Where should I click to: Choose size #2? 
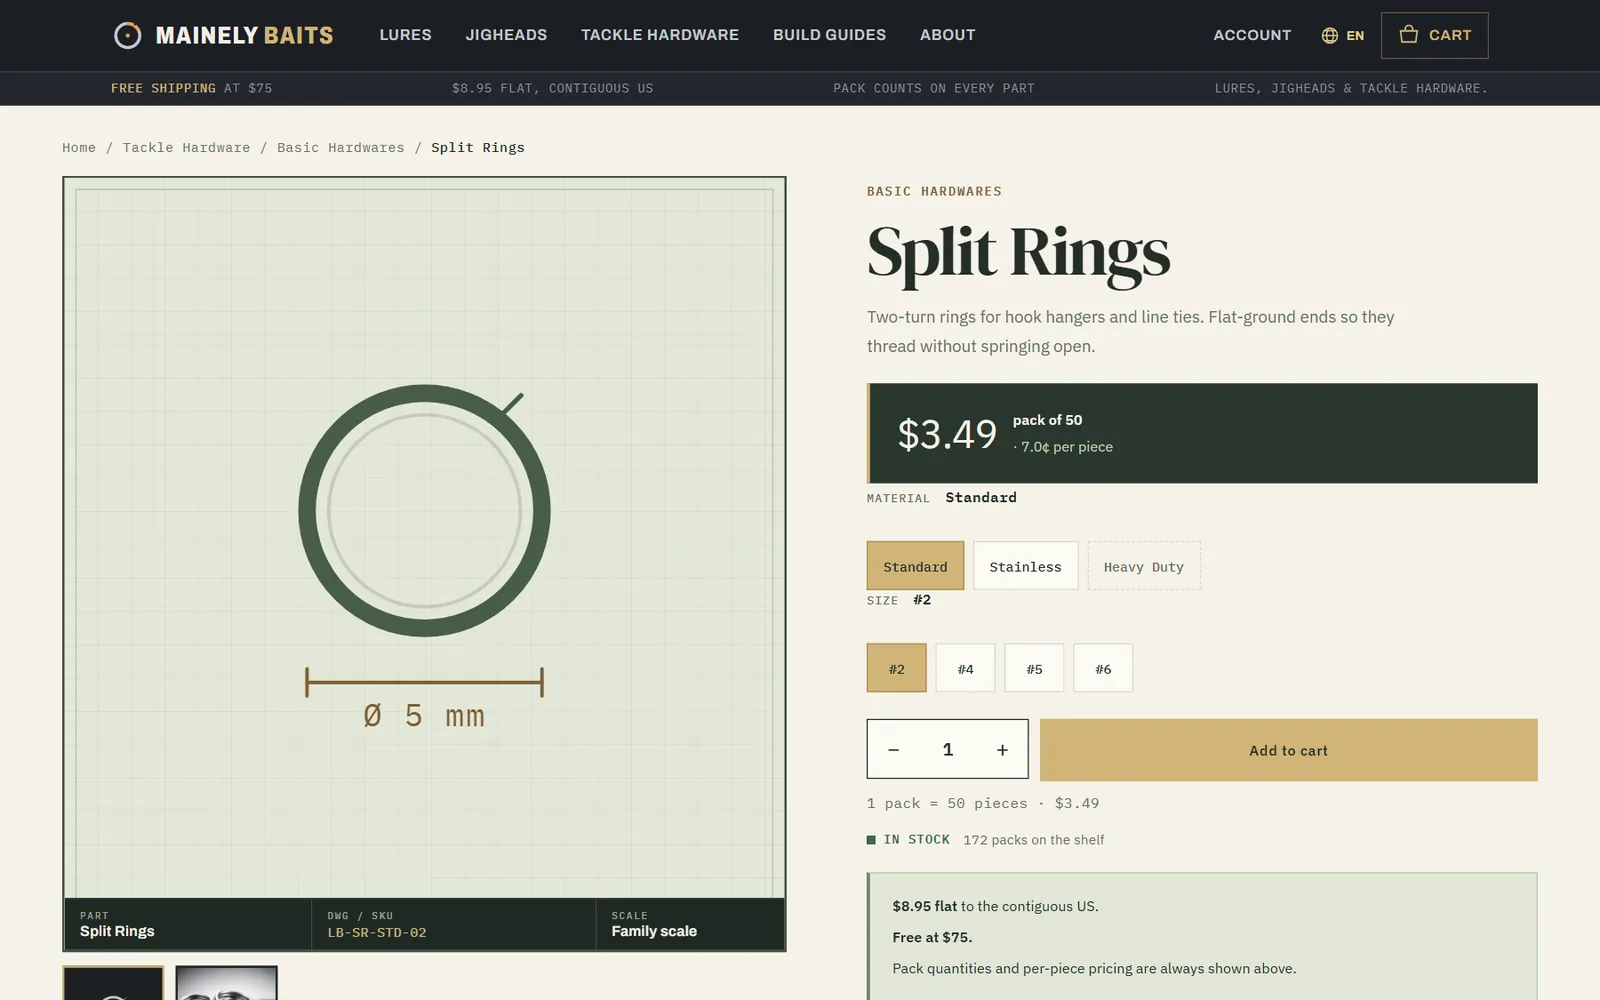click(x=896, y=668)
